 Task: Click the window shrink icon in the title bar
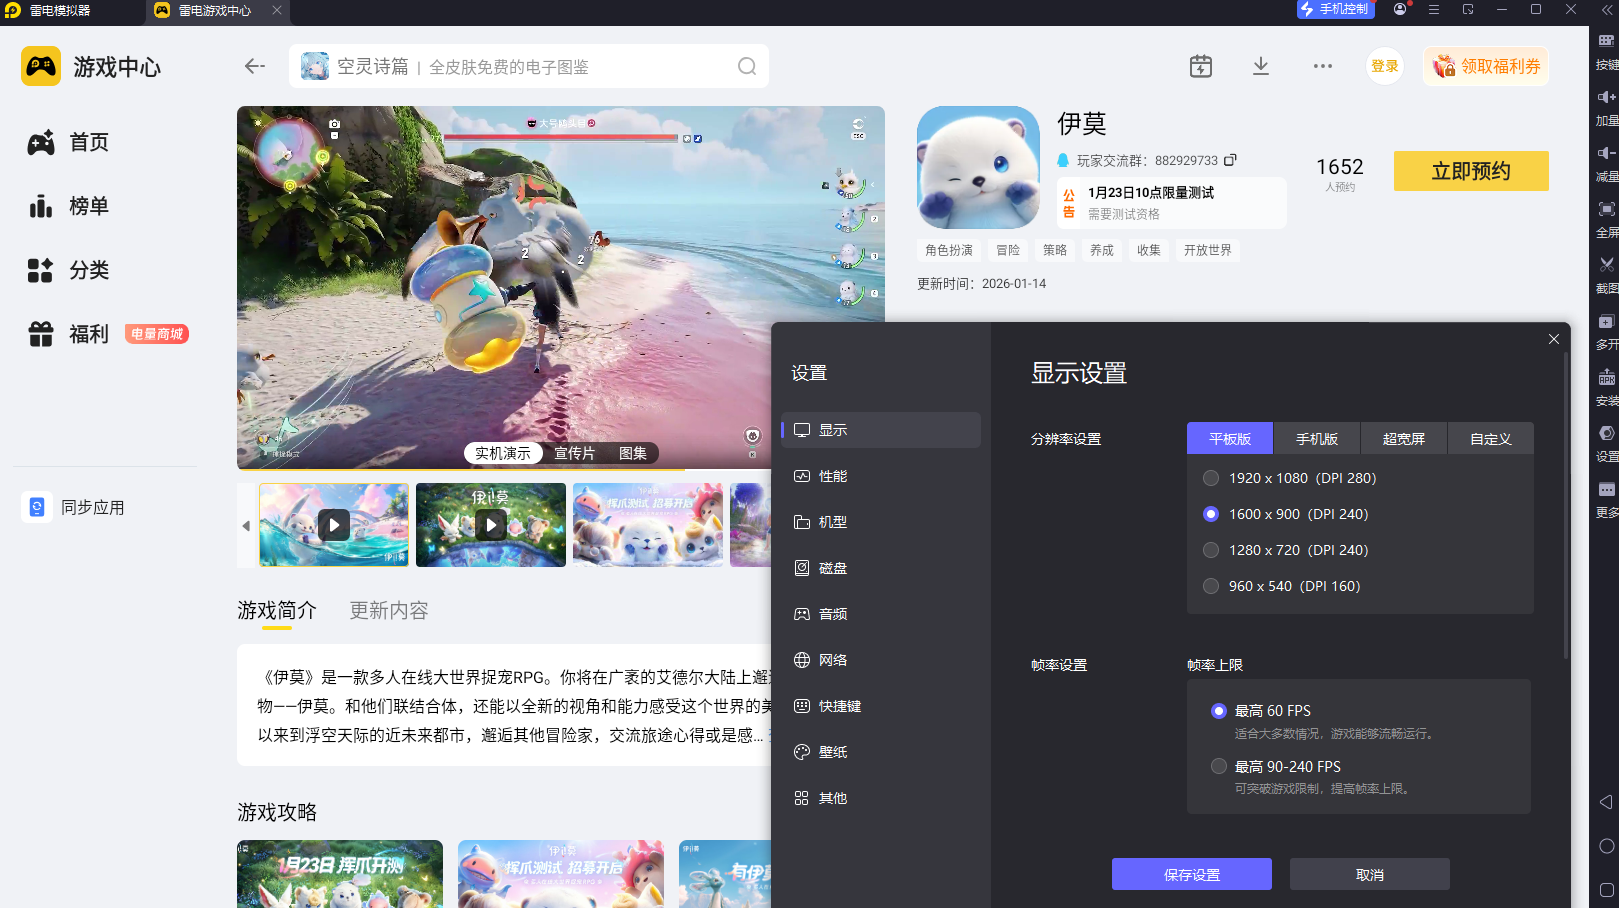click(x=1468, y=9)
